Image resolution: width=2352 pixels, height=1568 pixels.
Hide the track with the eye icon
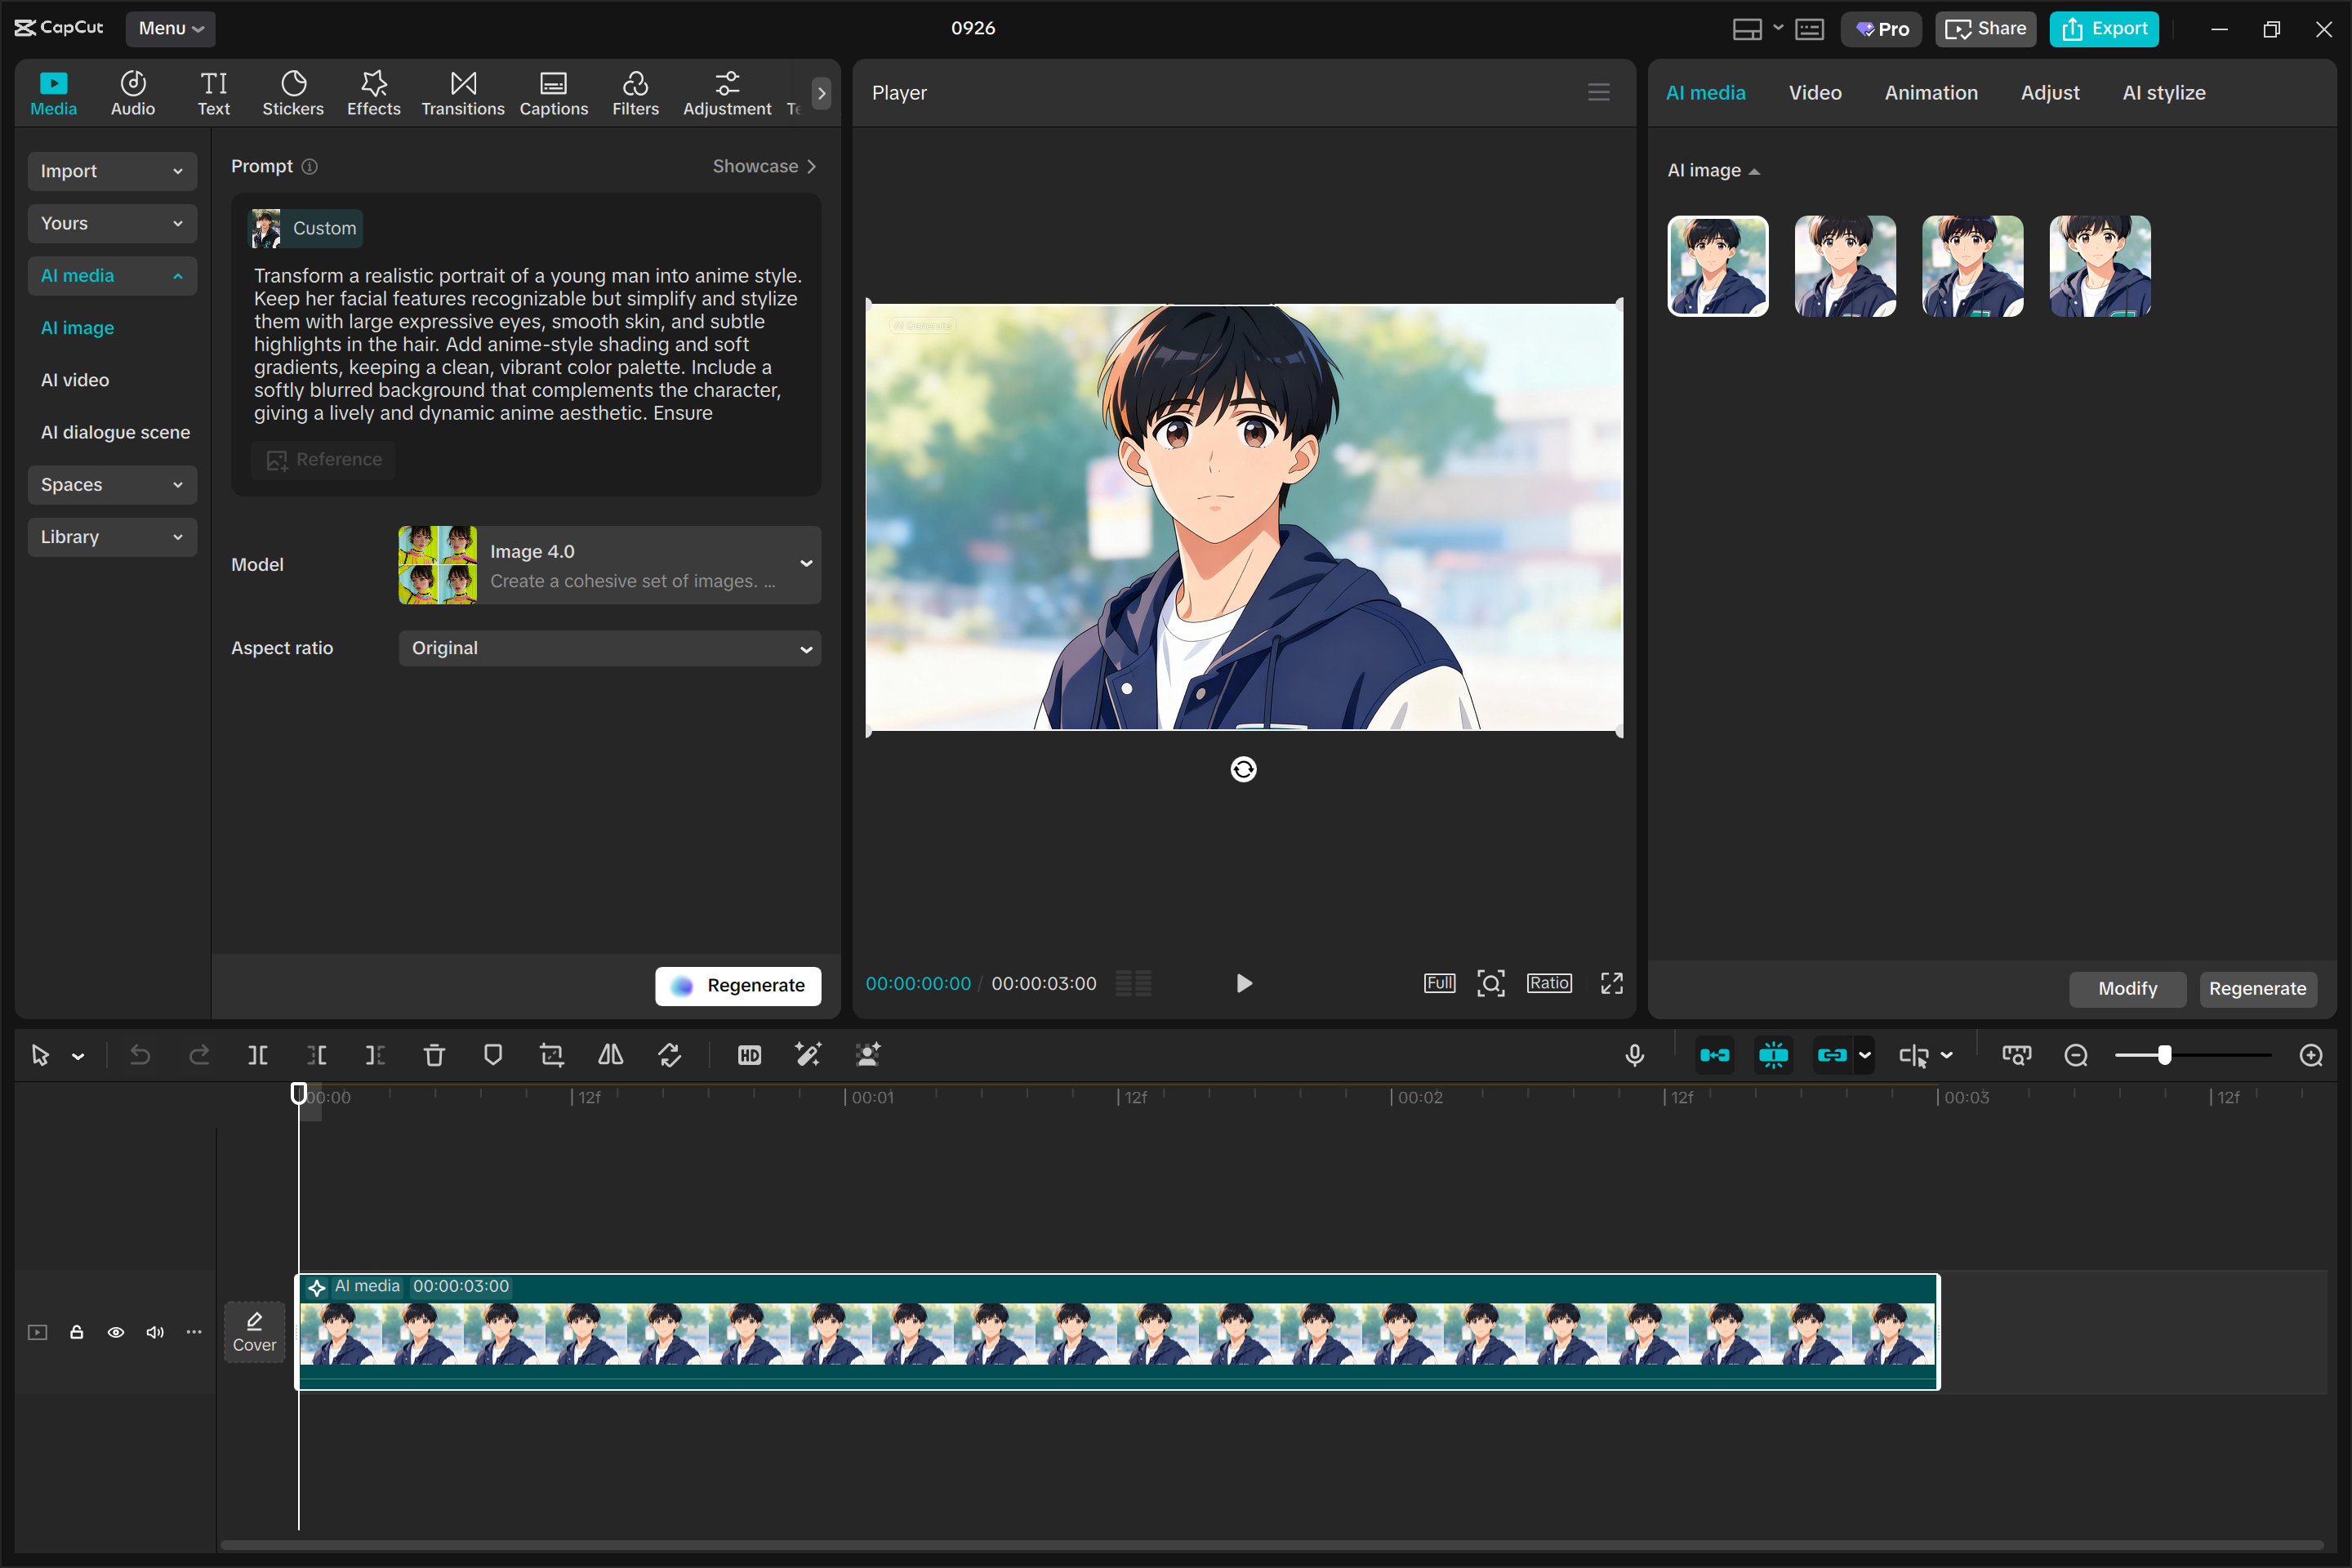pos(116,1332)
